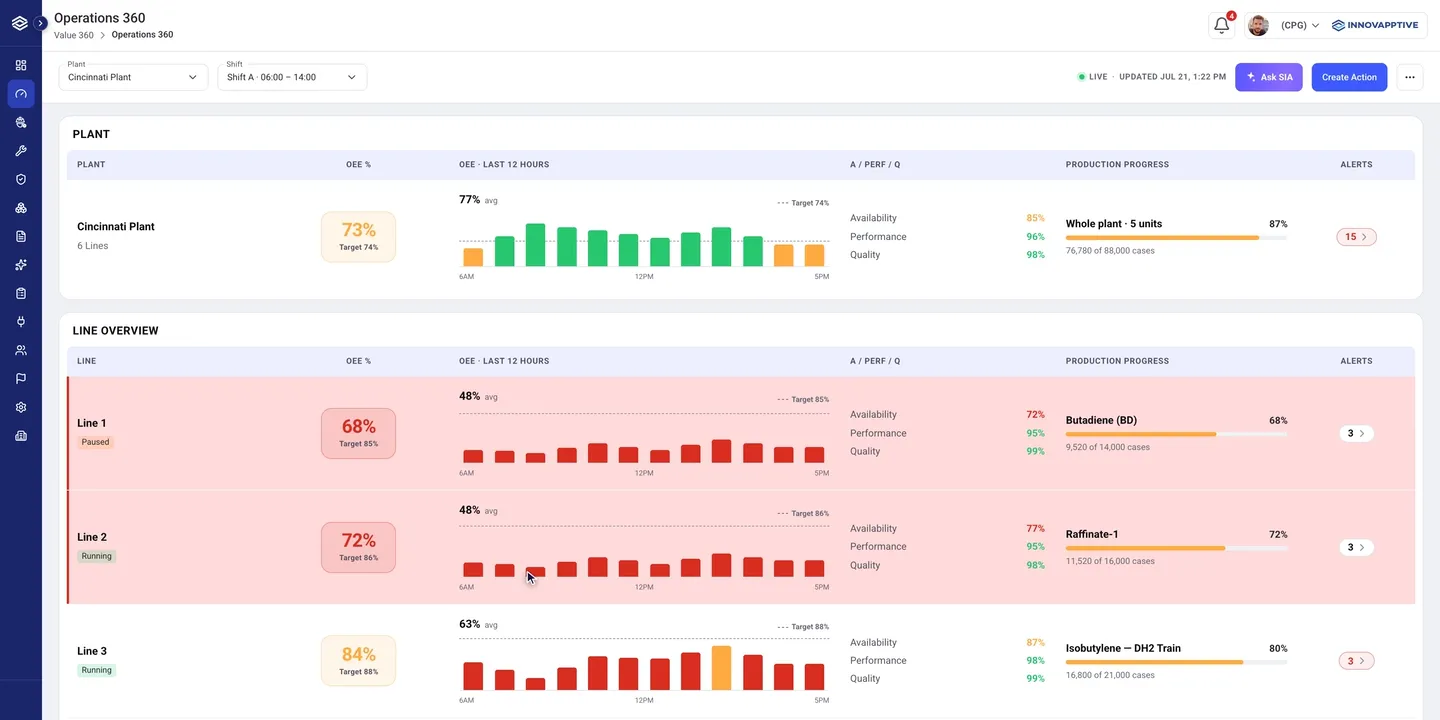Open the (CPG) account dropdown
Image resolution: width=1440 pixels, height=720 pixels.
[x=1300, y=26]
